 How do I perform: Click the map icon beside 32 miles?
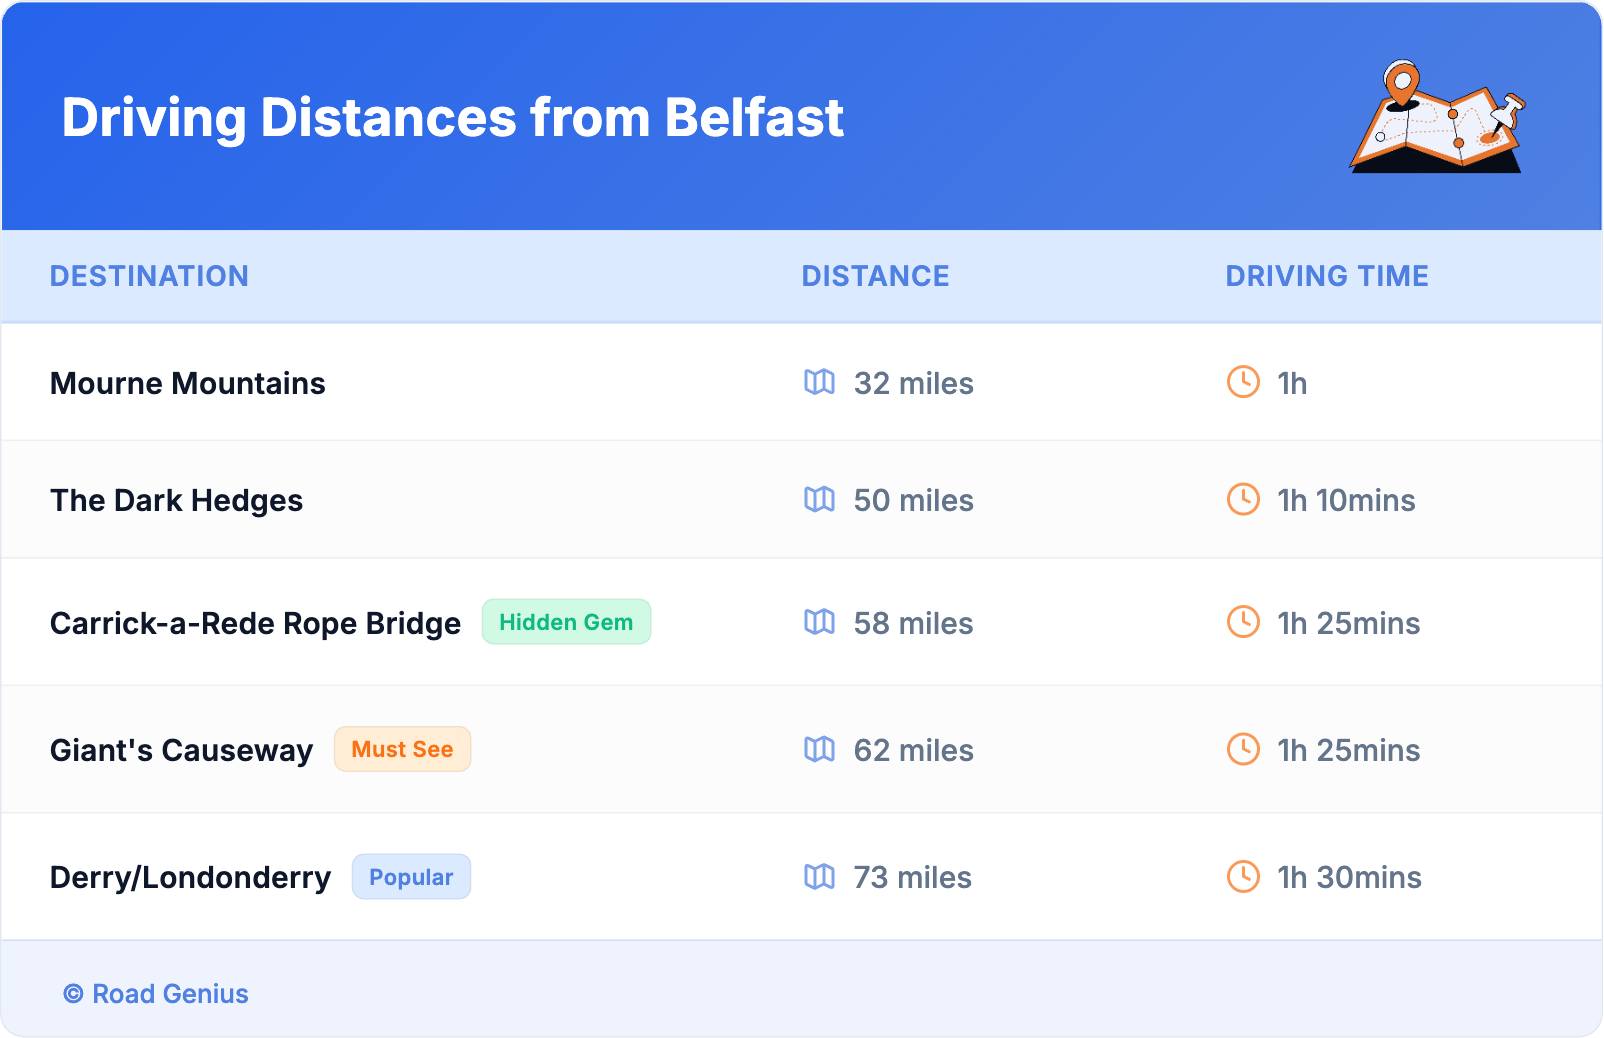click(x=819, y=382)
